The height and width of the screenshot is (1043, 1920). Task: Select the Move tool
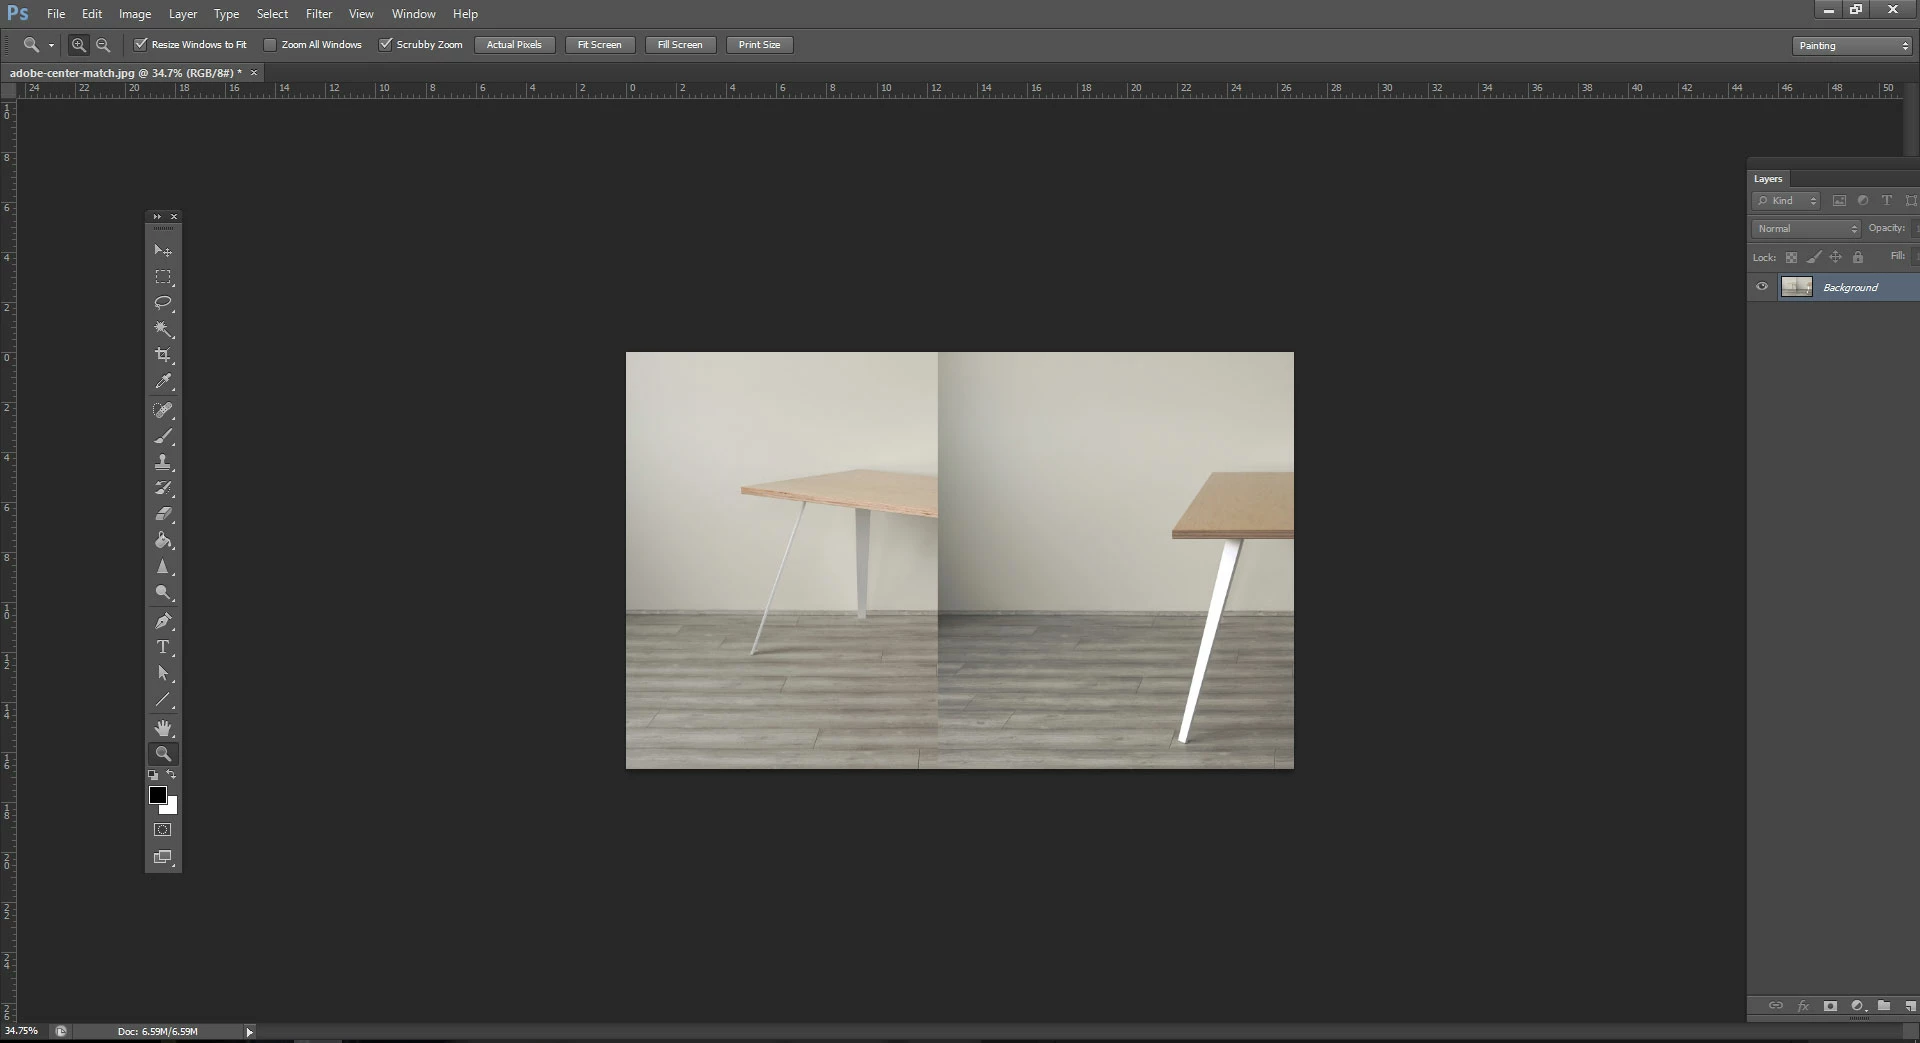(x=163, y=250)
